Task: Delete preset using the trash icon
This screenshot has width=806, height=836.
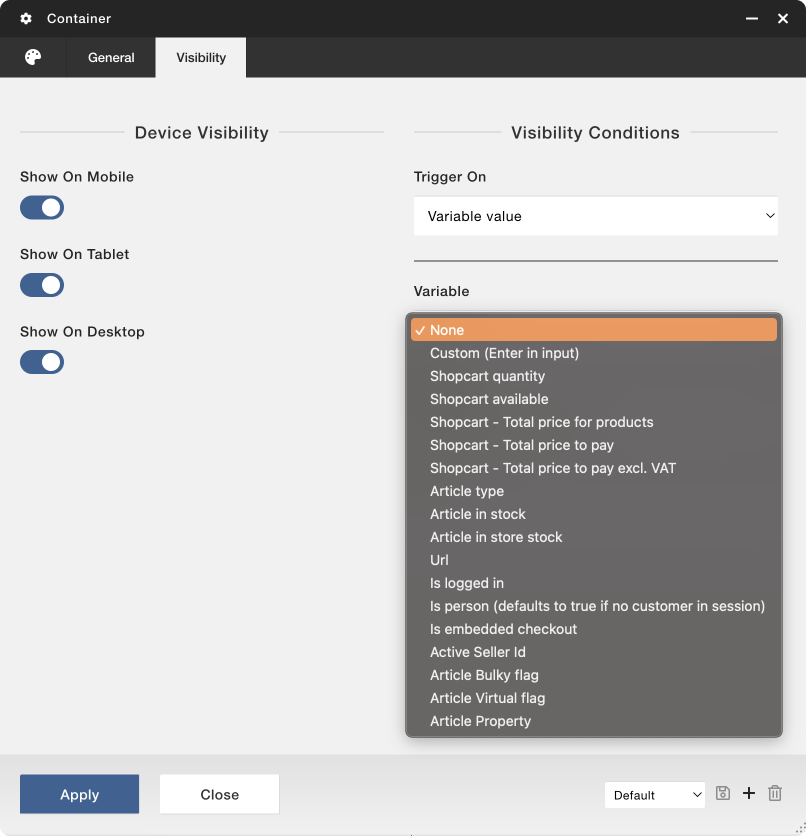Action: (x=775, y=794)
